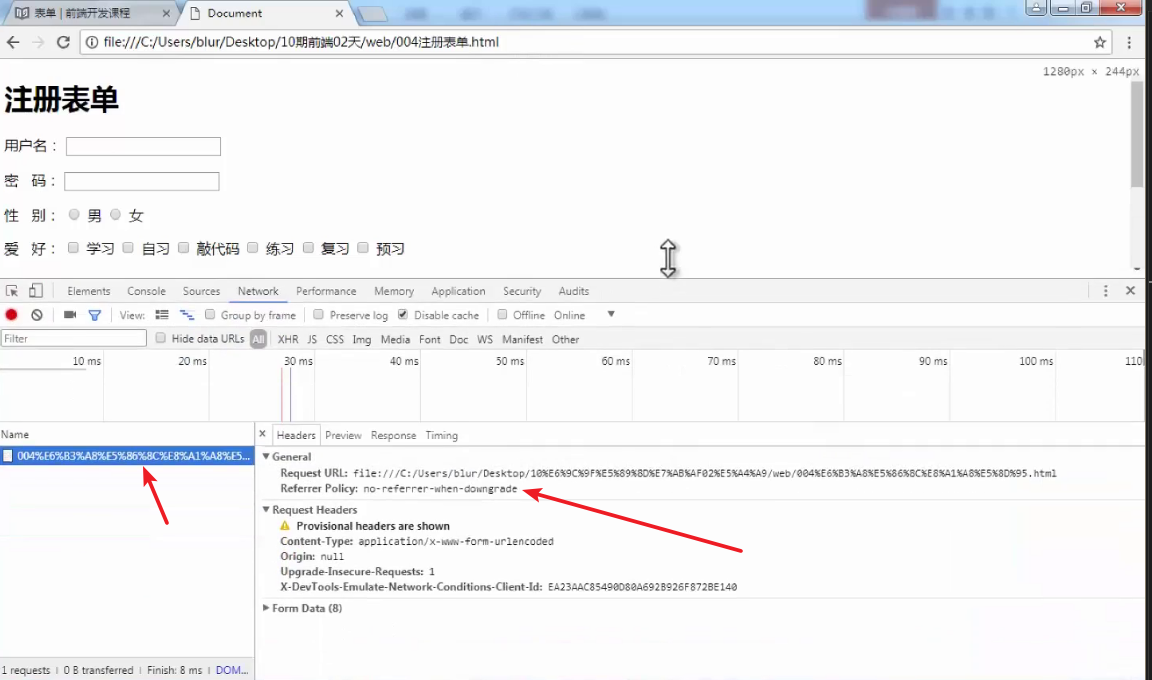Select the All filter button
Viewport: 1152px width, 680px height.
pyautogui.click(x=258, y=339)
